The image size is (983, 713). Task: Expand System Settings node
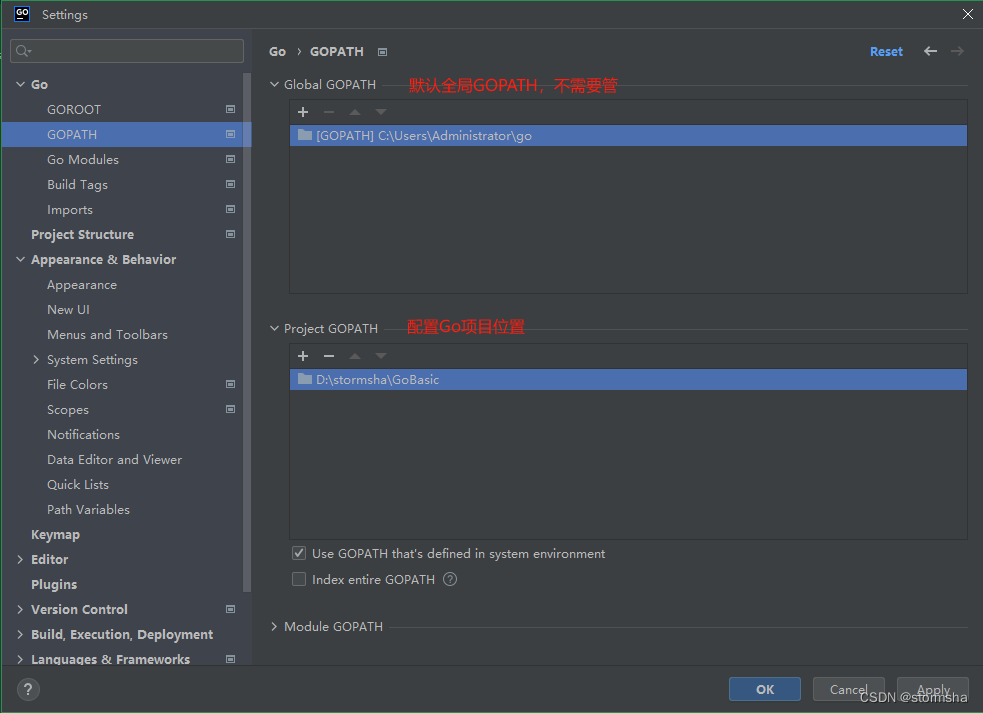pos(36,359)
